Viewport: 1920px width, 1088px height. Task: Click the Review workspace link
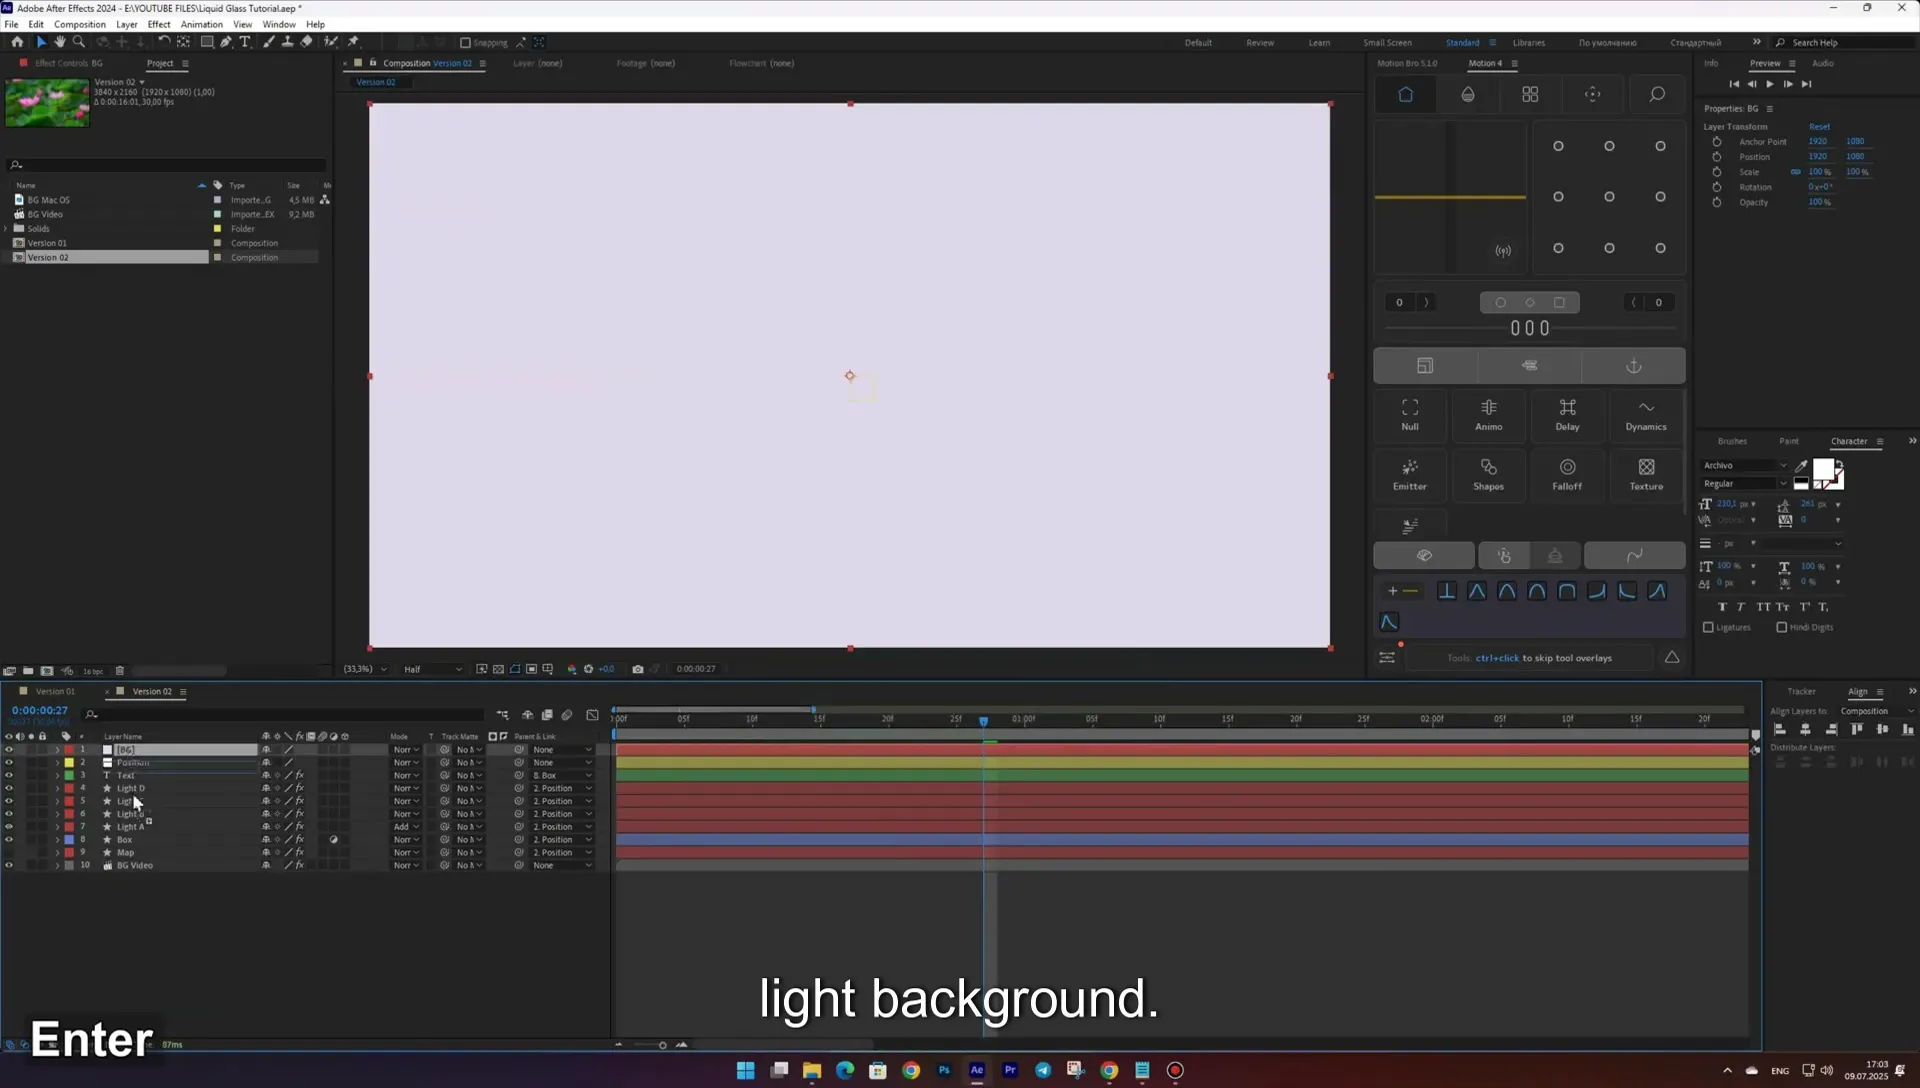point(1260,43)
